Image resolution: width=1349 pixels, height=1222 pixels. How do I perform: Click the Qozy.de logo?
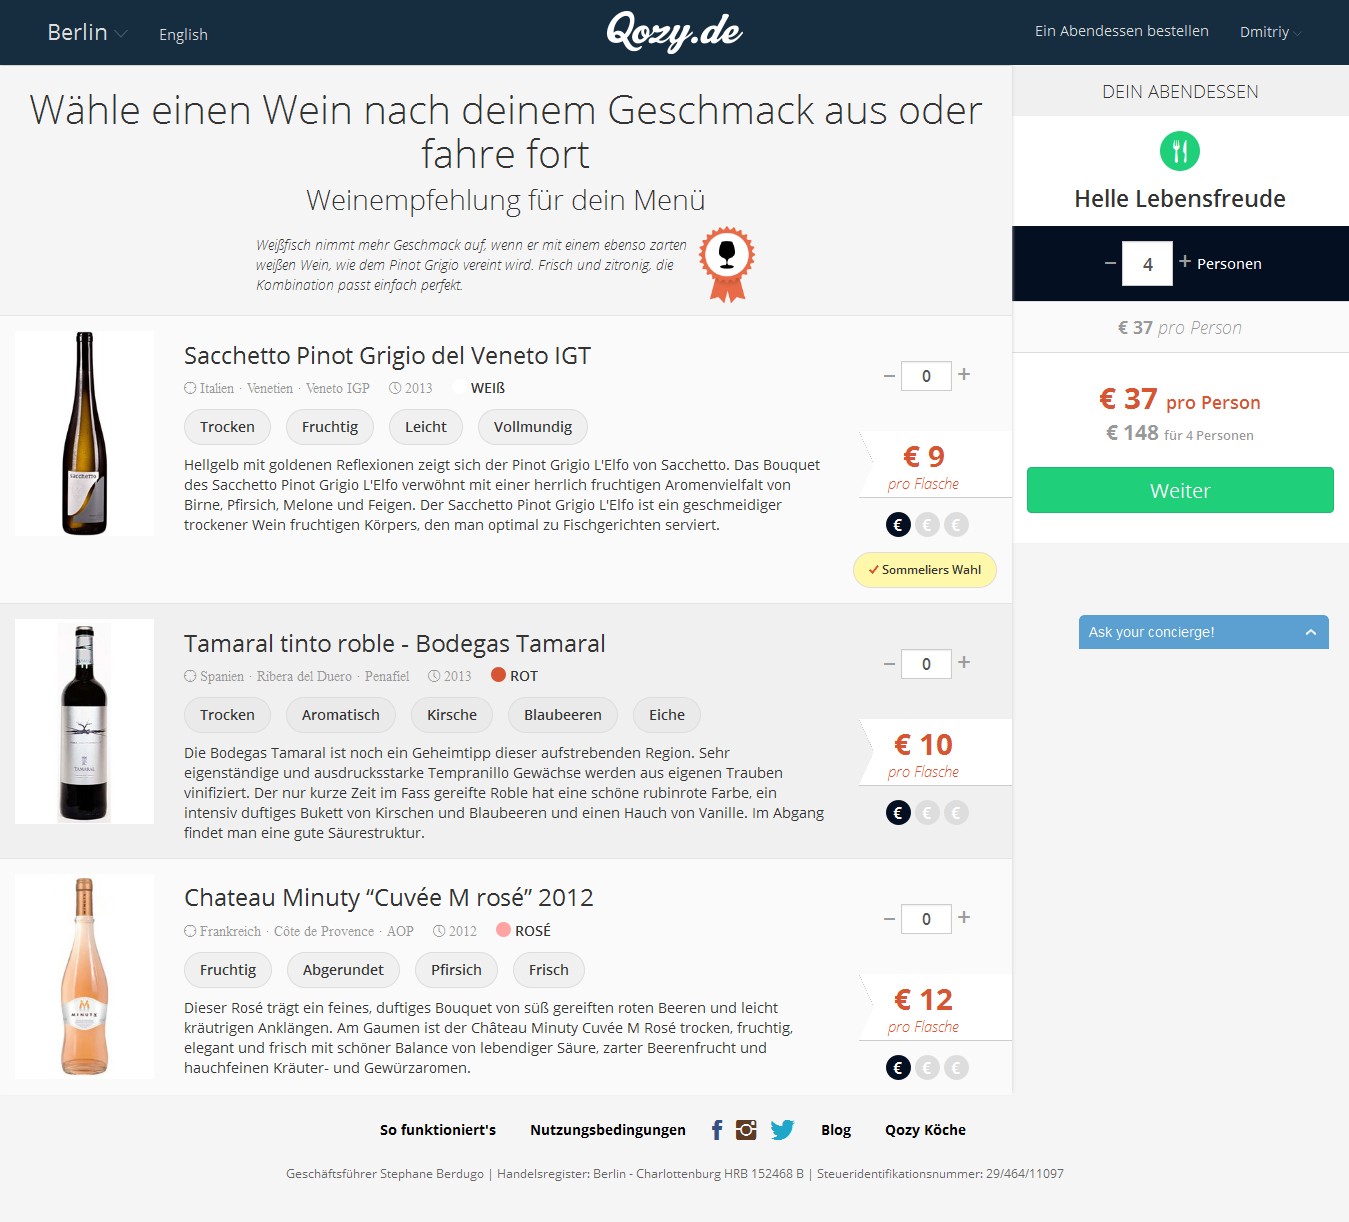tap(674, 32)
